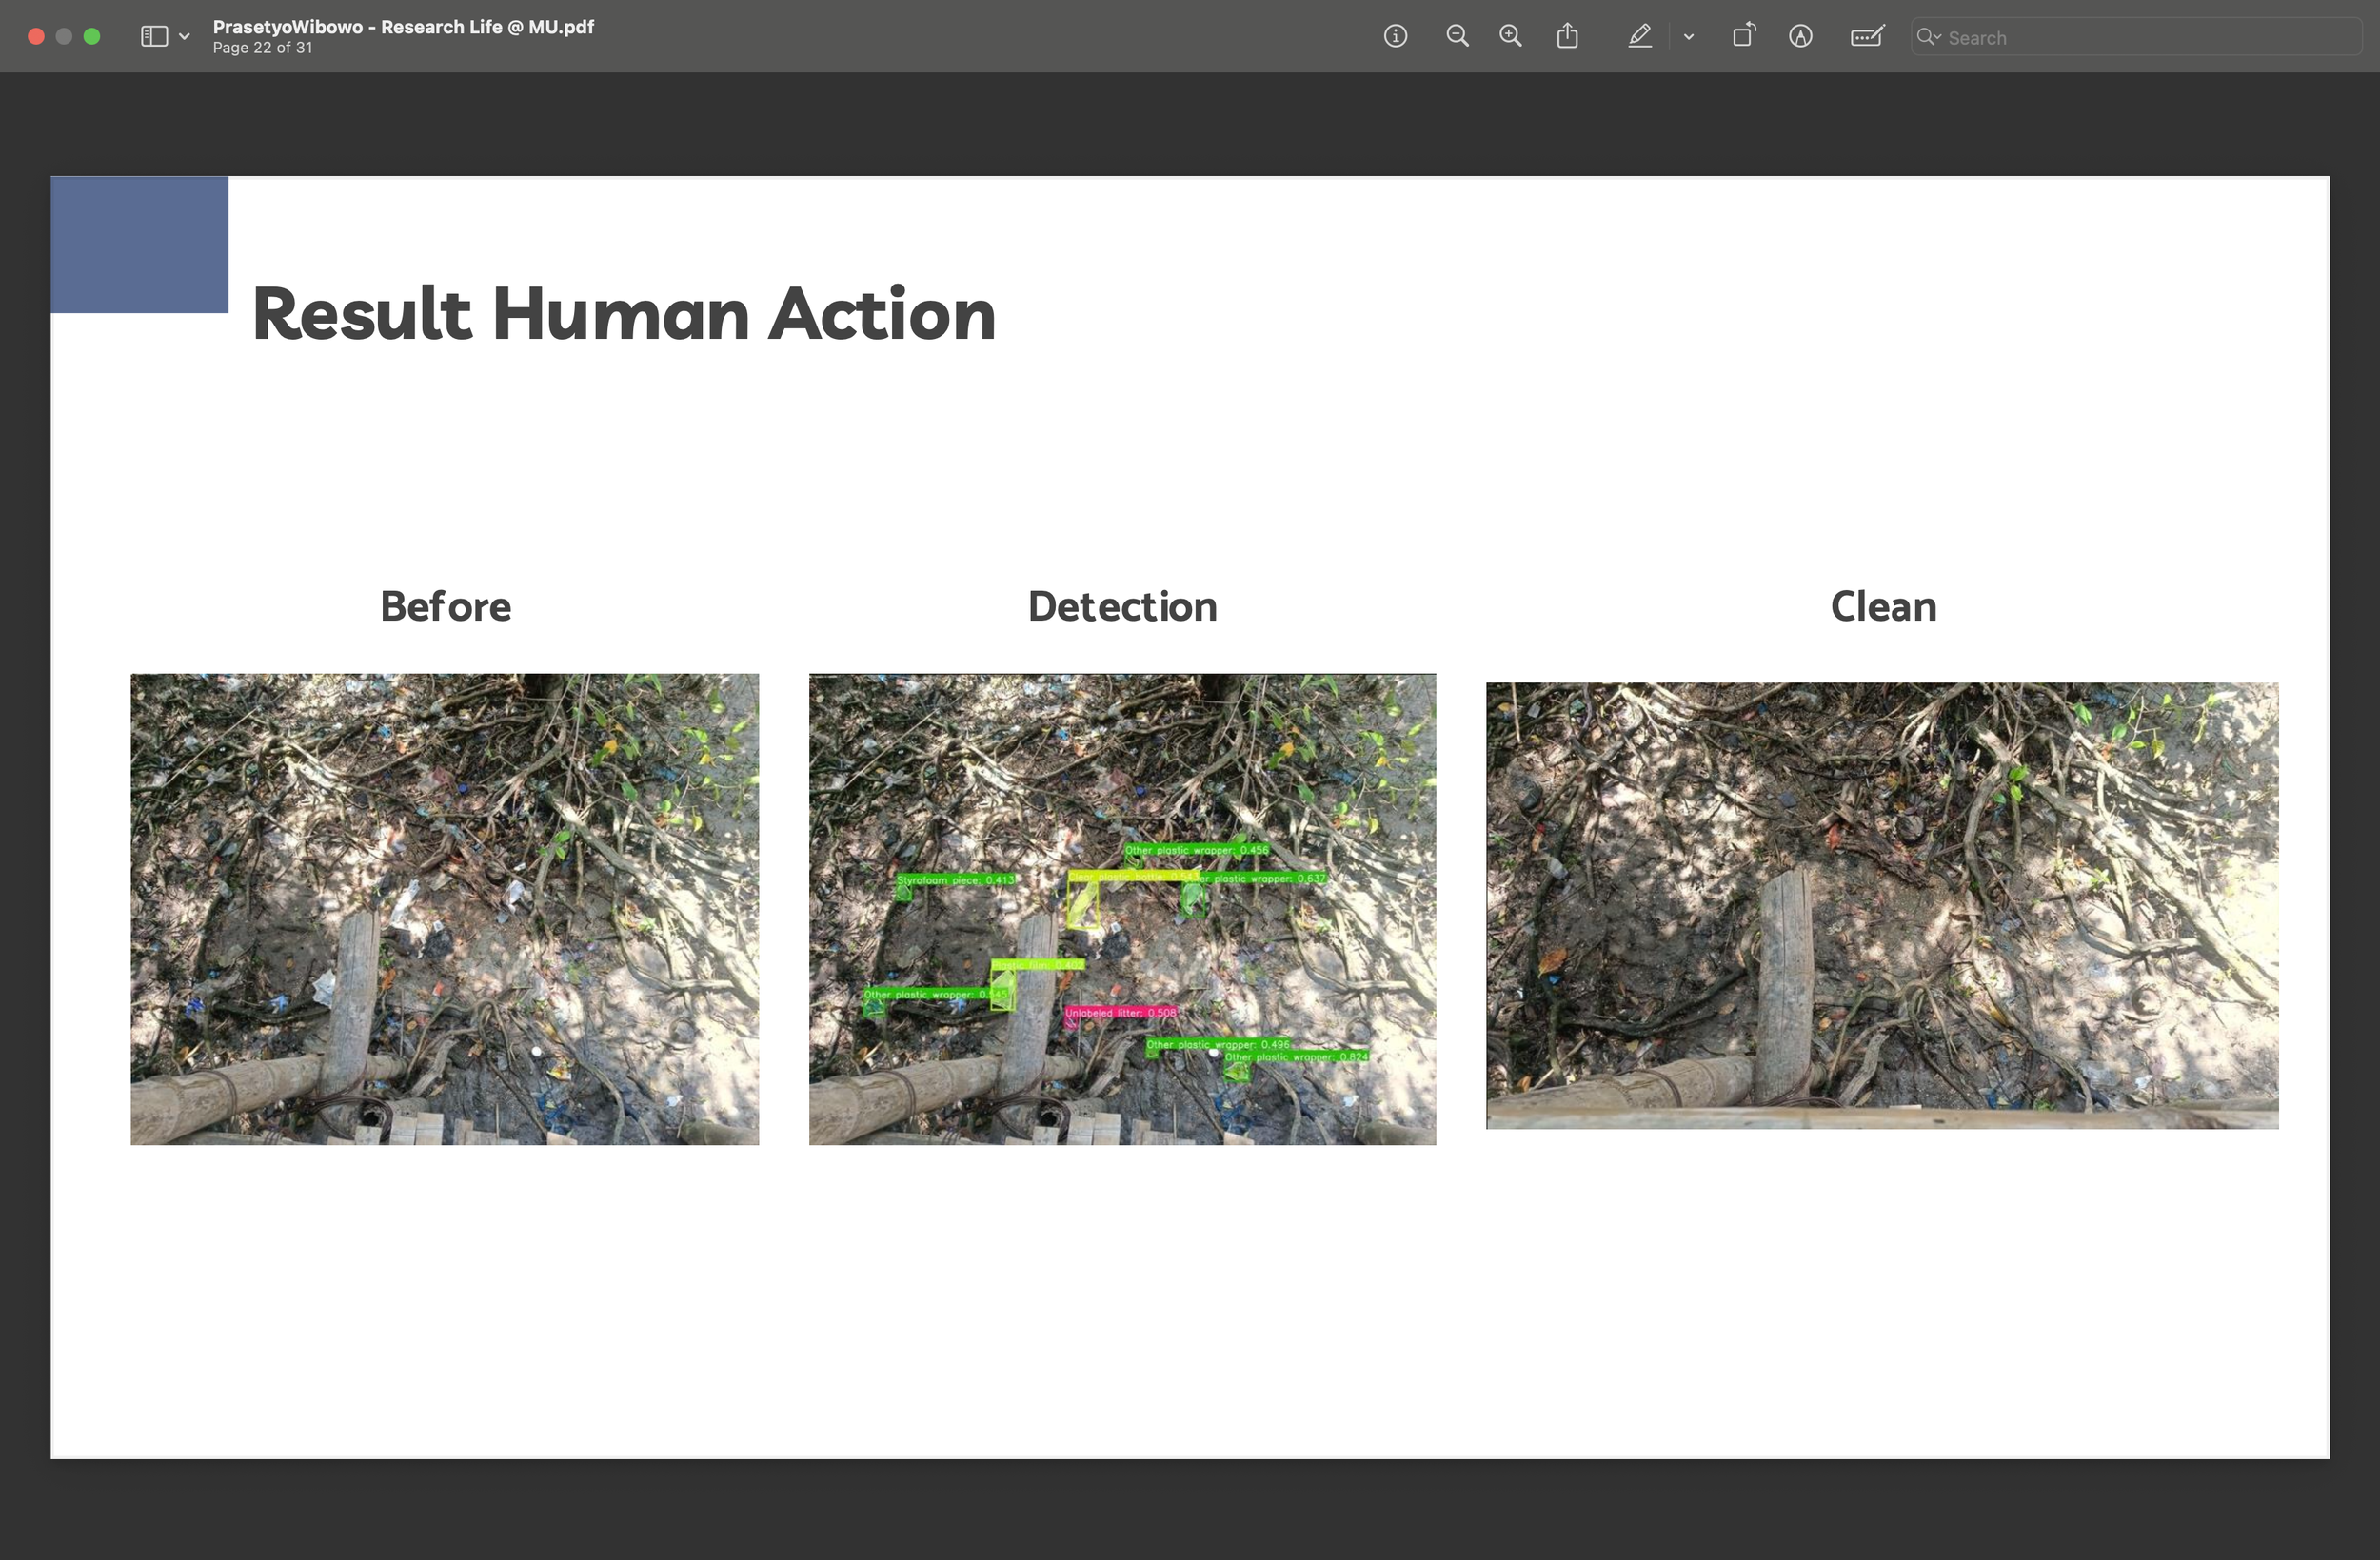Activate the Highlight pen tool

point(1639,37)
